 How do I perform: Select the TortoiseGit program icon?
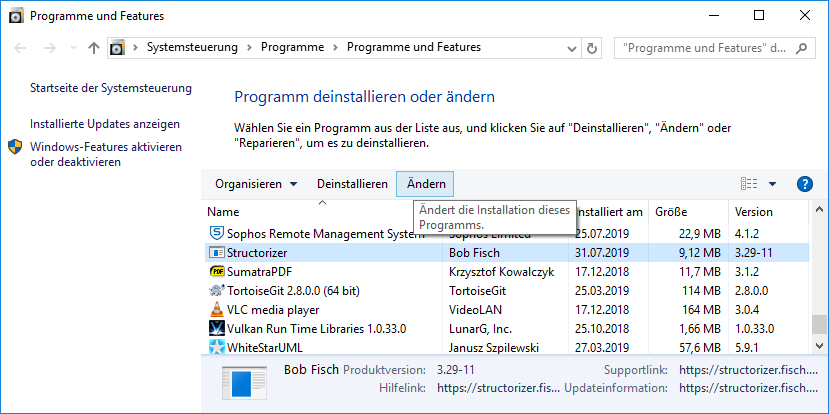(217, 291)
